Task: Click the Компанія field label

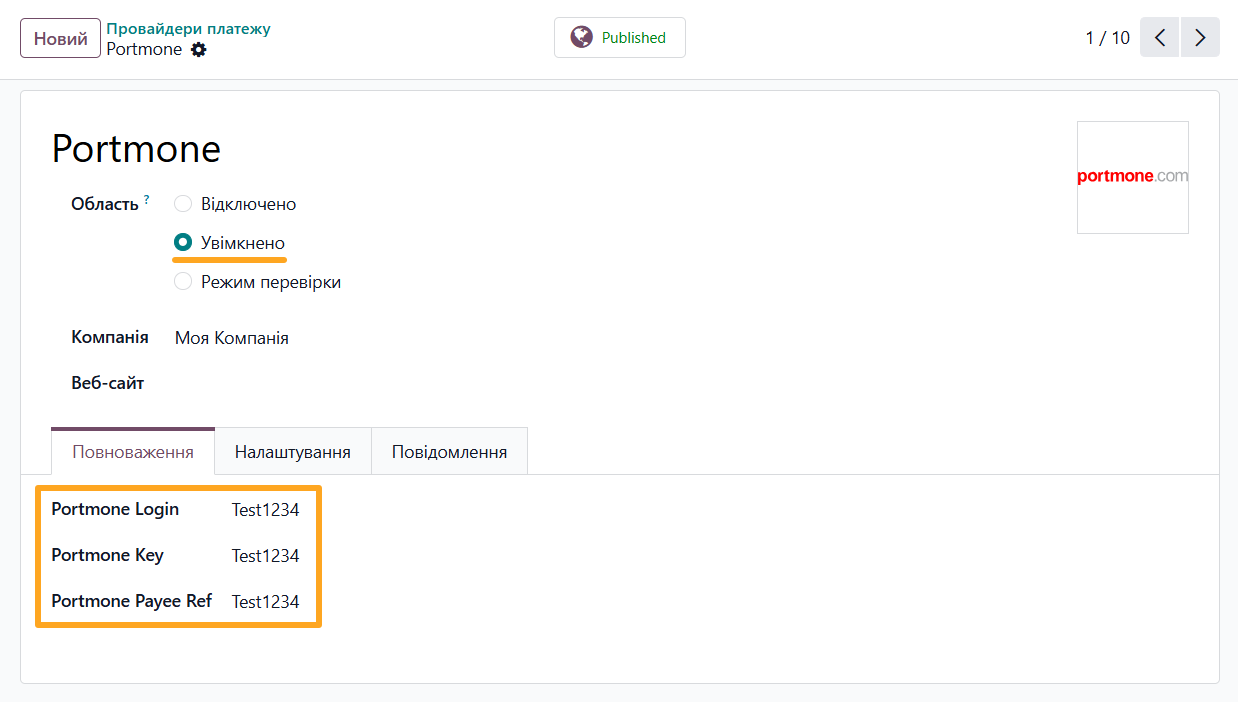Action: pos(110,337)
